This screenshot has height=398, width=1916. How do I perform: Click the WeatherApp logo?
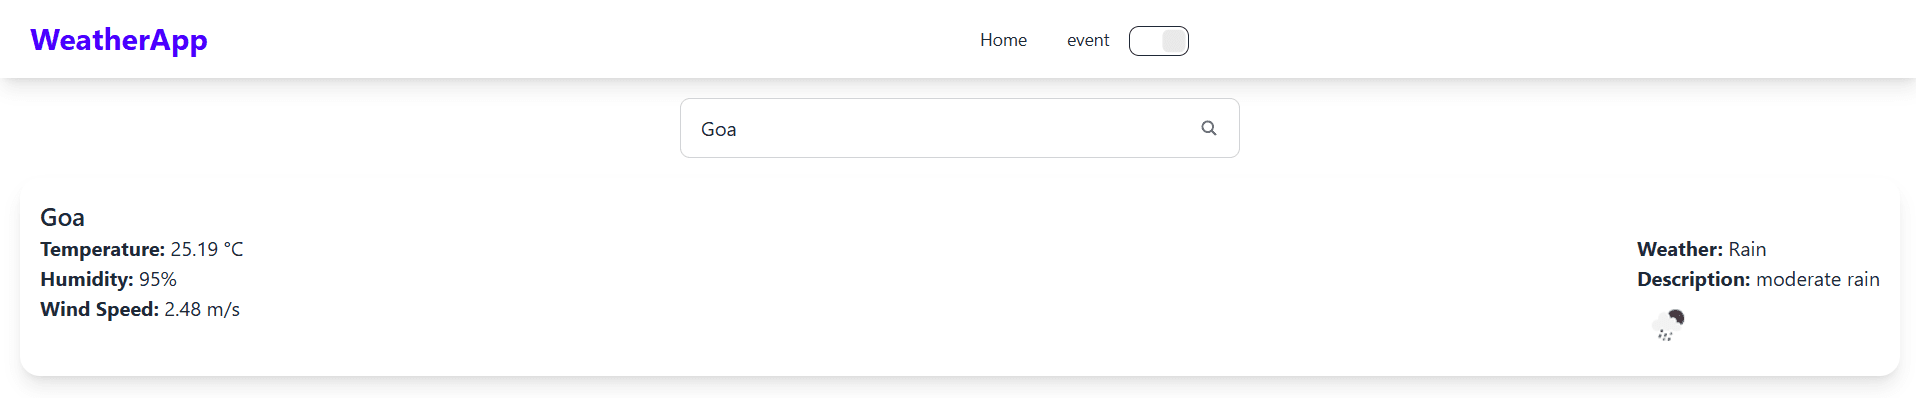[119, 40]
